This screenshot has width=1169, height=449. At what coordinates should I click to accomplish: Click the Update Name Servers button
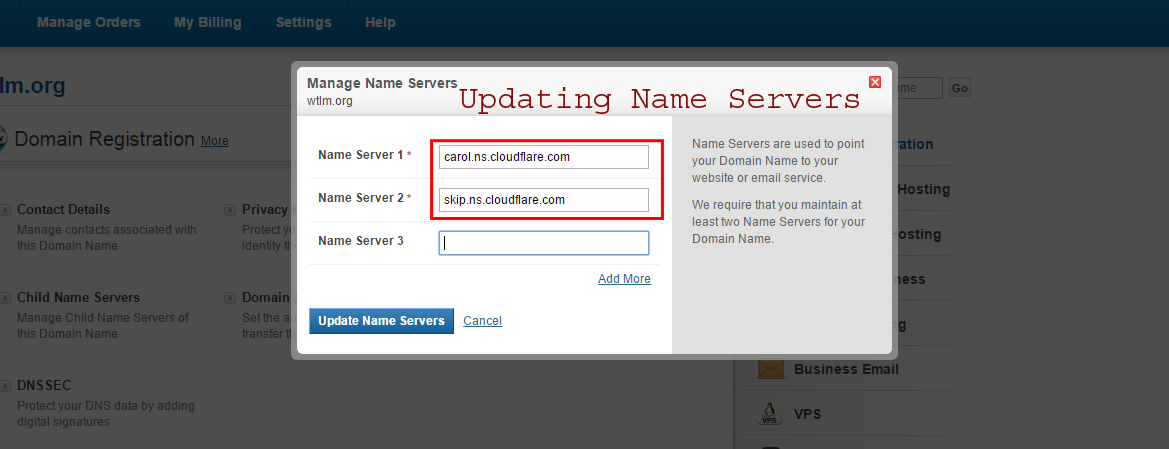pyautogui.click(x=381, y=321)
